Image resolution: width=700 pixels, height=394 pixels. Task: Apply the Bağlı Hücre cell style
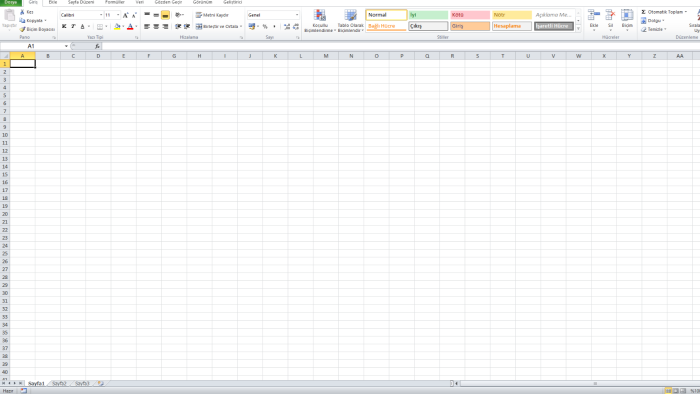[386, 26]
